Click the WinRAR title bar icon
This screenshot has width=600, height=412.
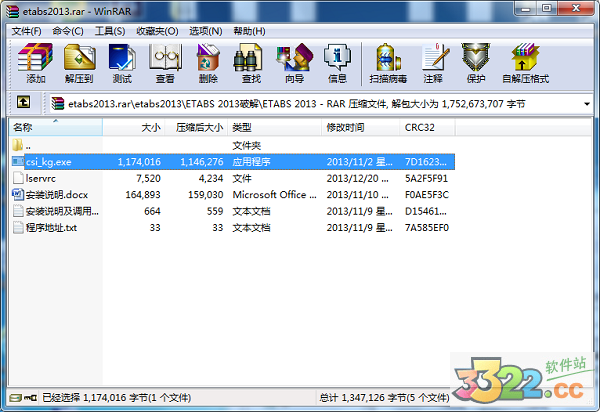pos(12,11)
